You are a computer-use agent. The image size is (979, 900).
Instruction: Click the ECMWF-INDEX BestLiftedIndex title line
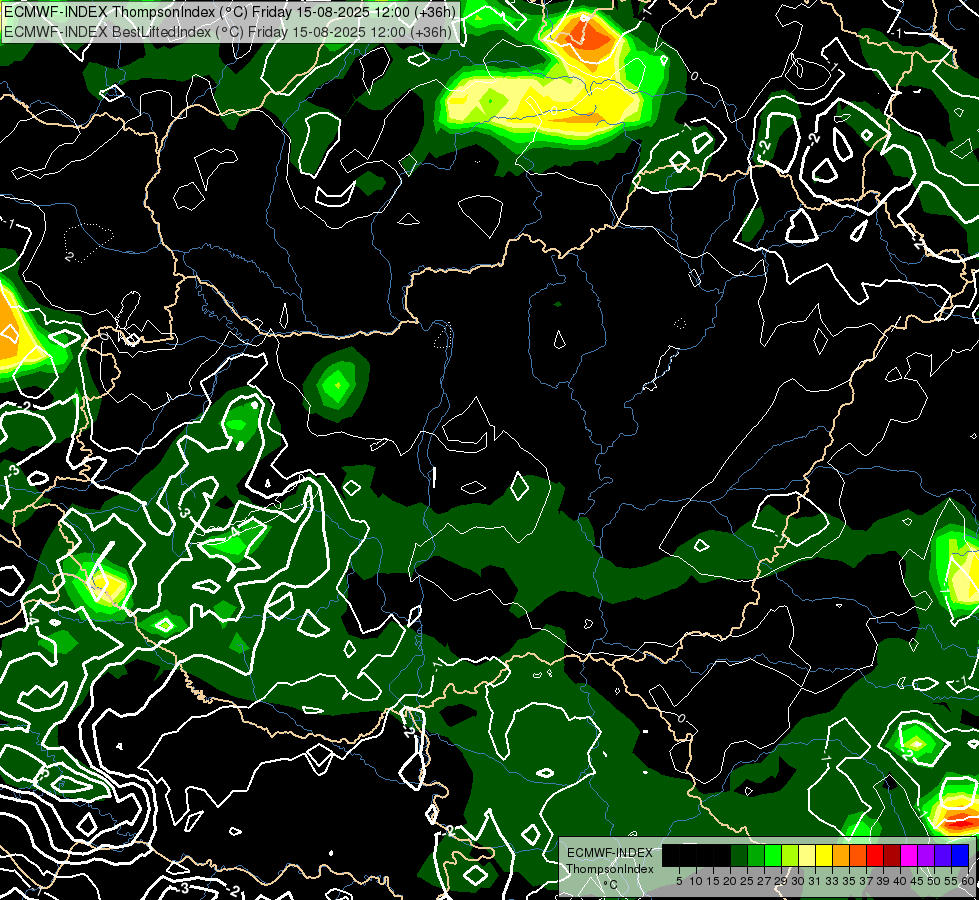(228, 31)
